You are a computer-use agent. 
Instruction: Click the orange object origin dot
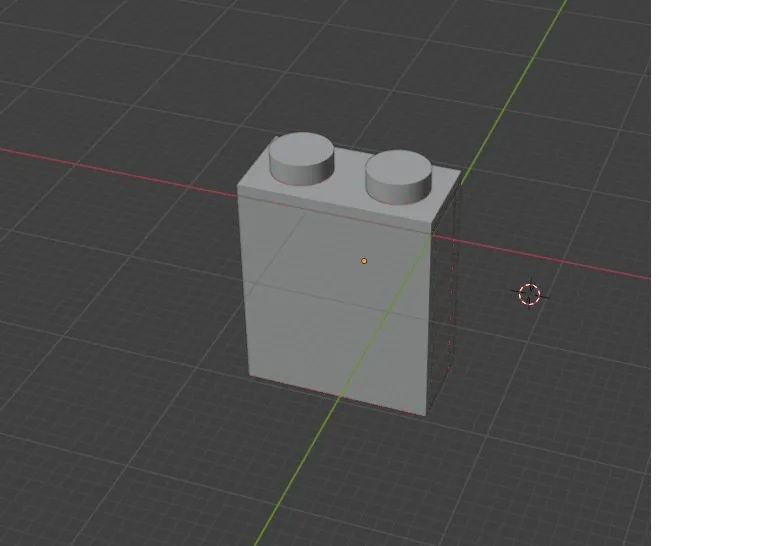coord(364,261)
